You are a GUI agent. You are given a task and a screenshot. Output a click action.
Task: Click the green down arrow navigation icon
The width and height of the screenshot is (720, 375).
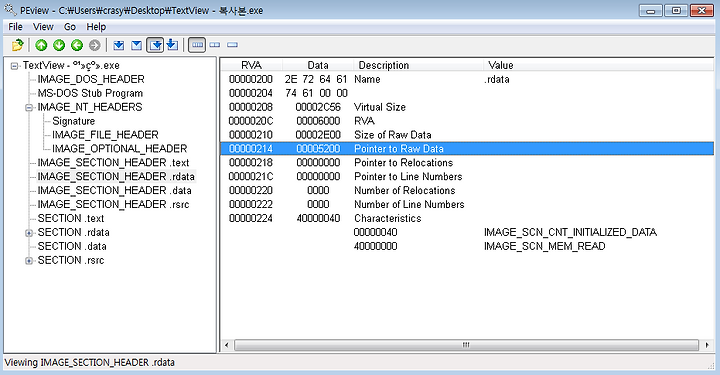59,45
